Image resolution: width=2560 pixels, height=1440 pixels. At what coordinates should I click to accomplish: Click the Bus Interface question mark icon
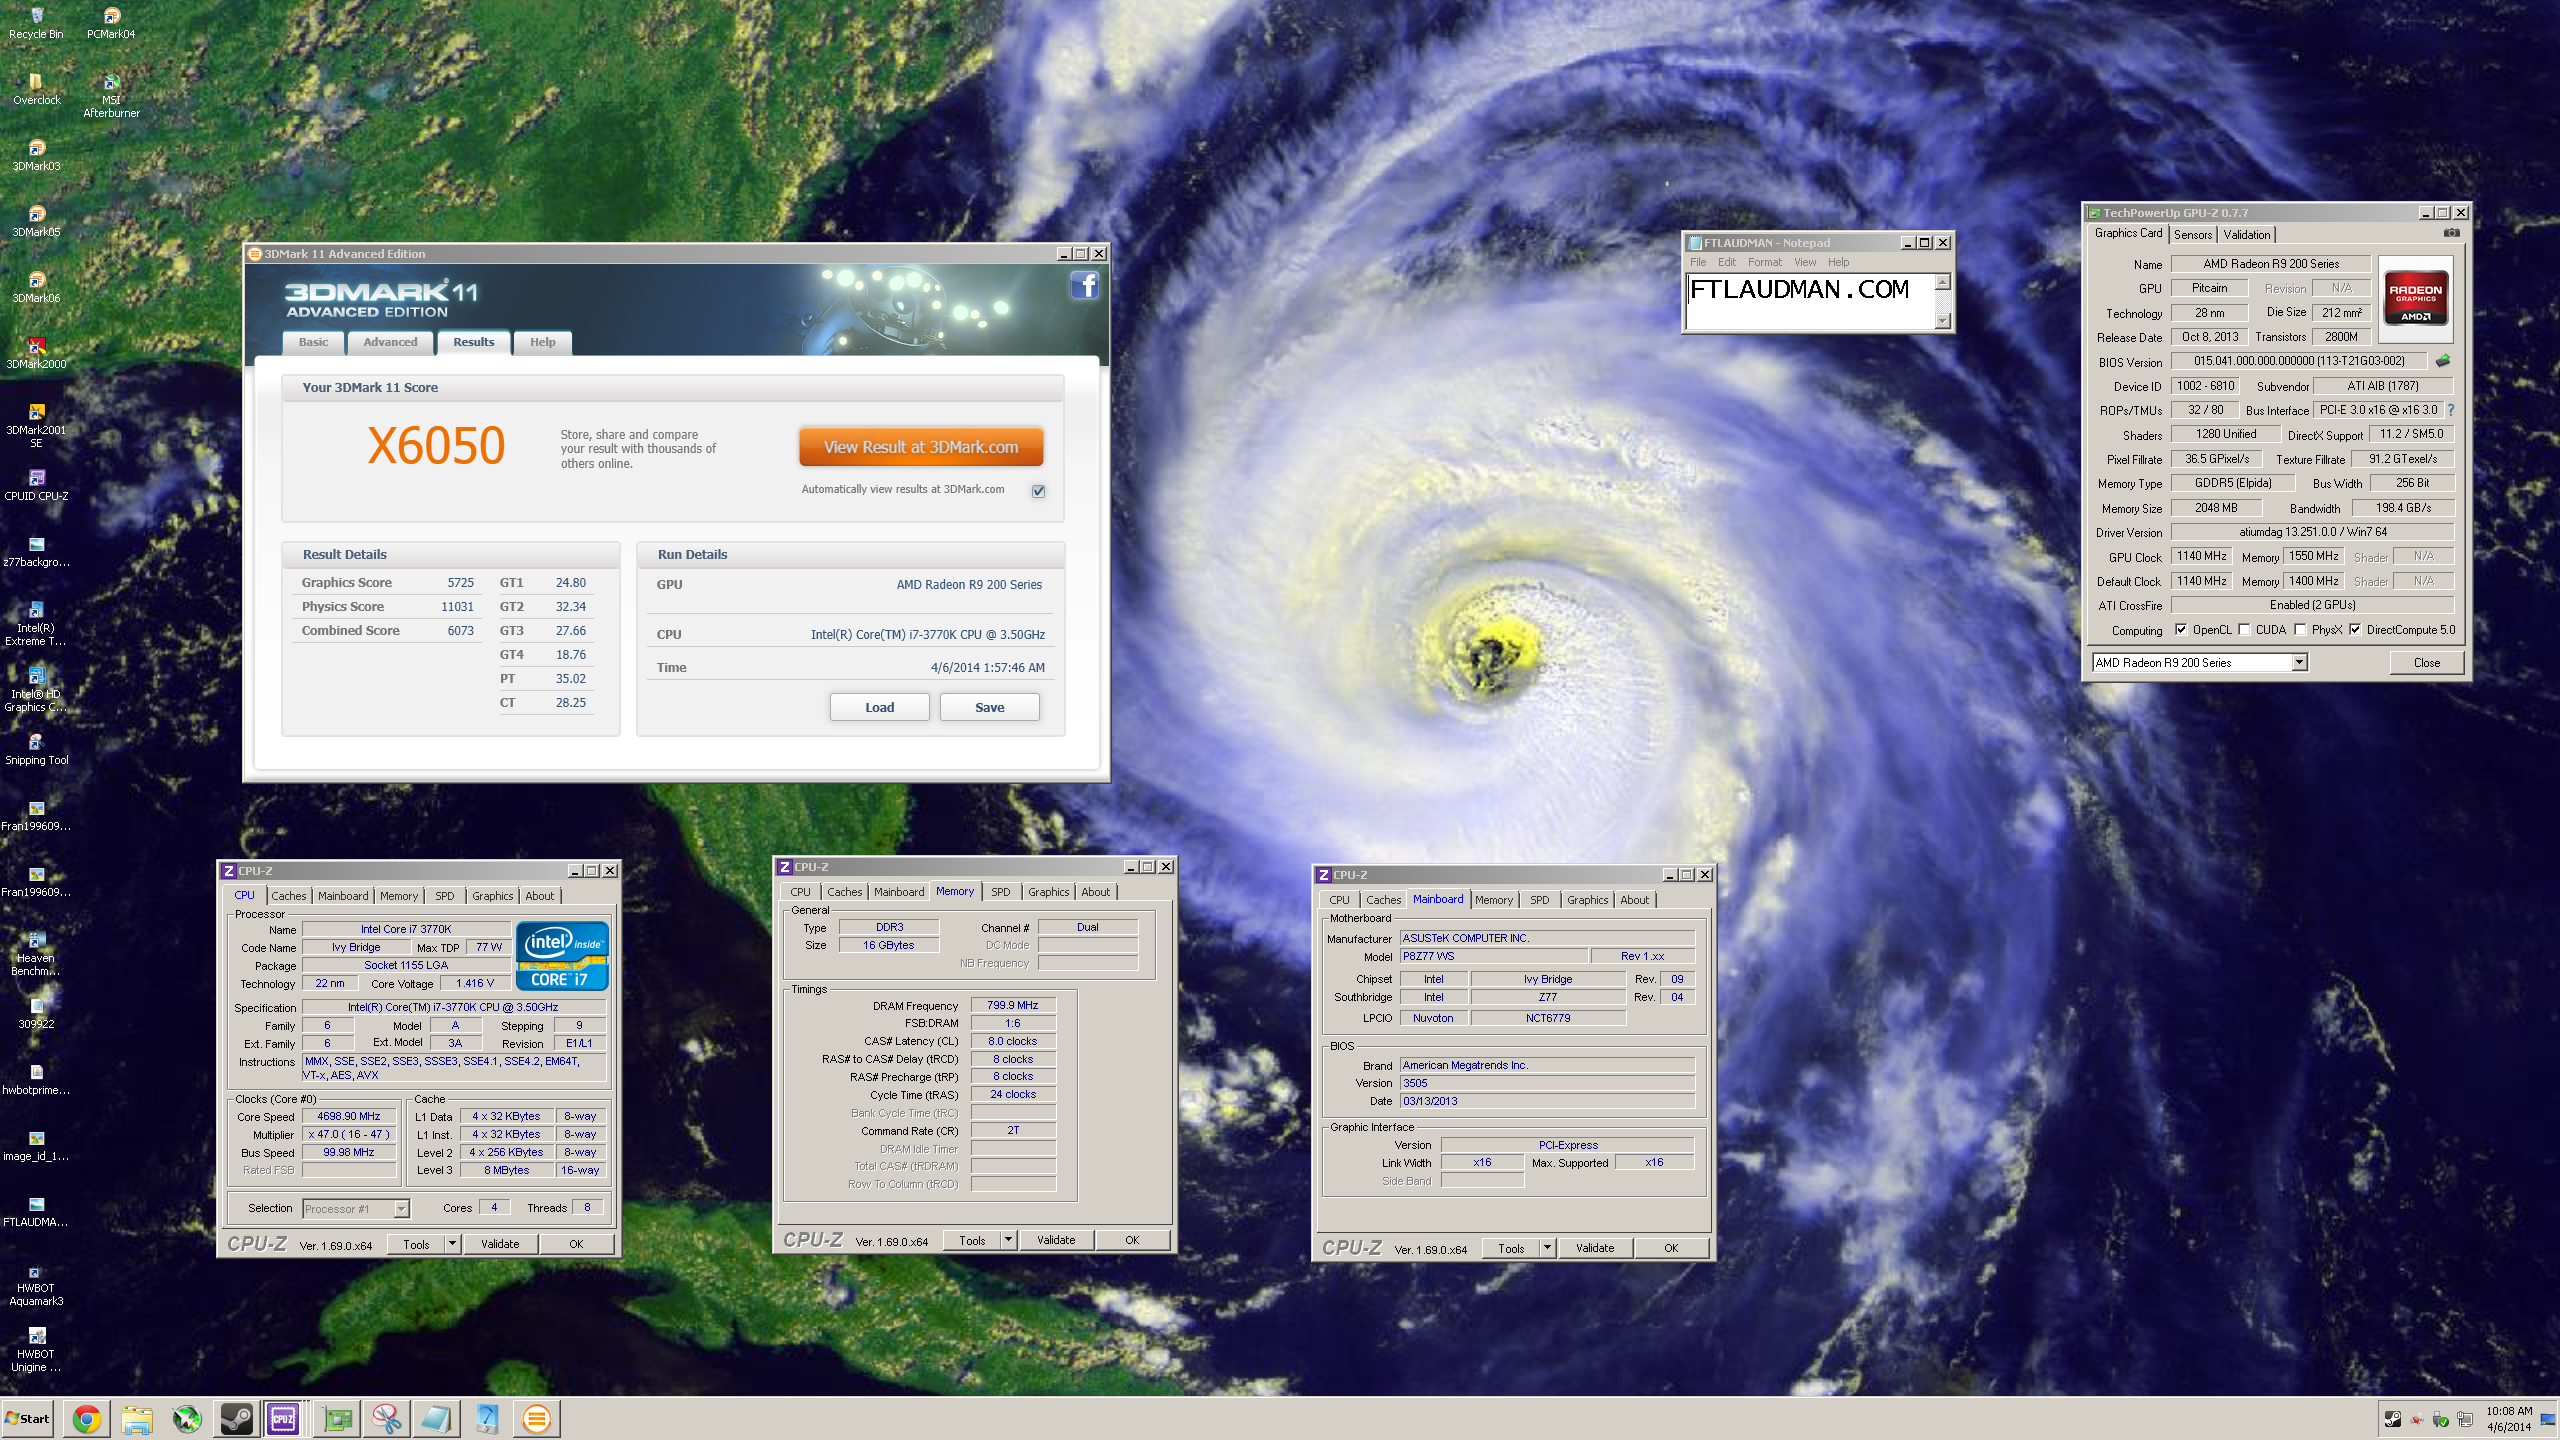[2451, 410]
